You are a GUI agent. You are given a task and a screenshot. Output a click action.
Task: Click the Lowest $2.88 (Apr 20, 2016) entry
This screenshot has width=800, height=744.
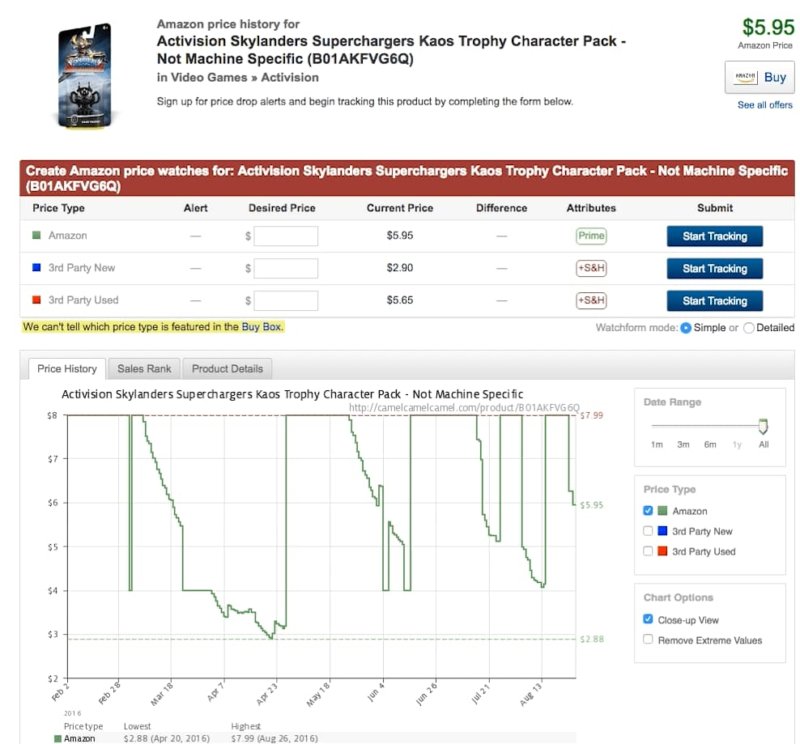[x=166, y=738]
